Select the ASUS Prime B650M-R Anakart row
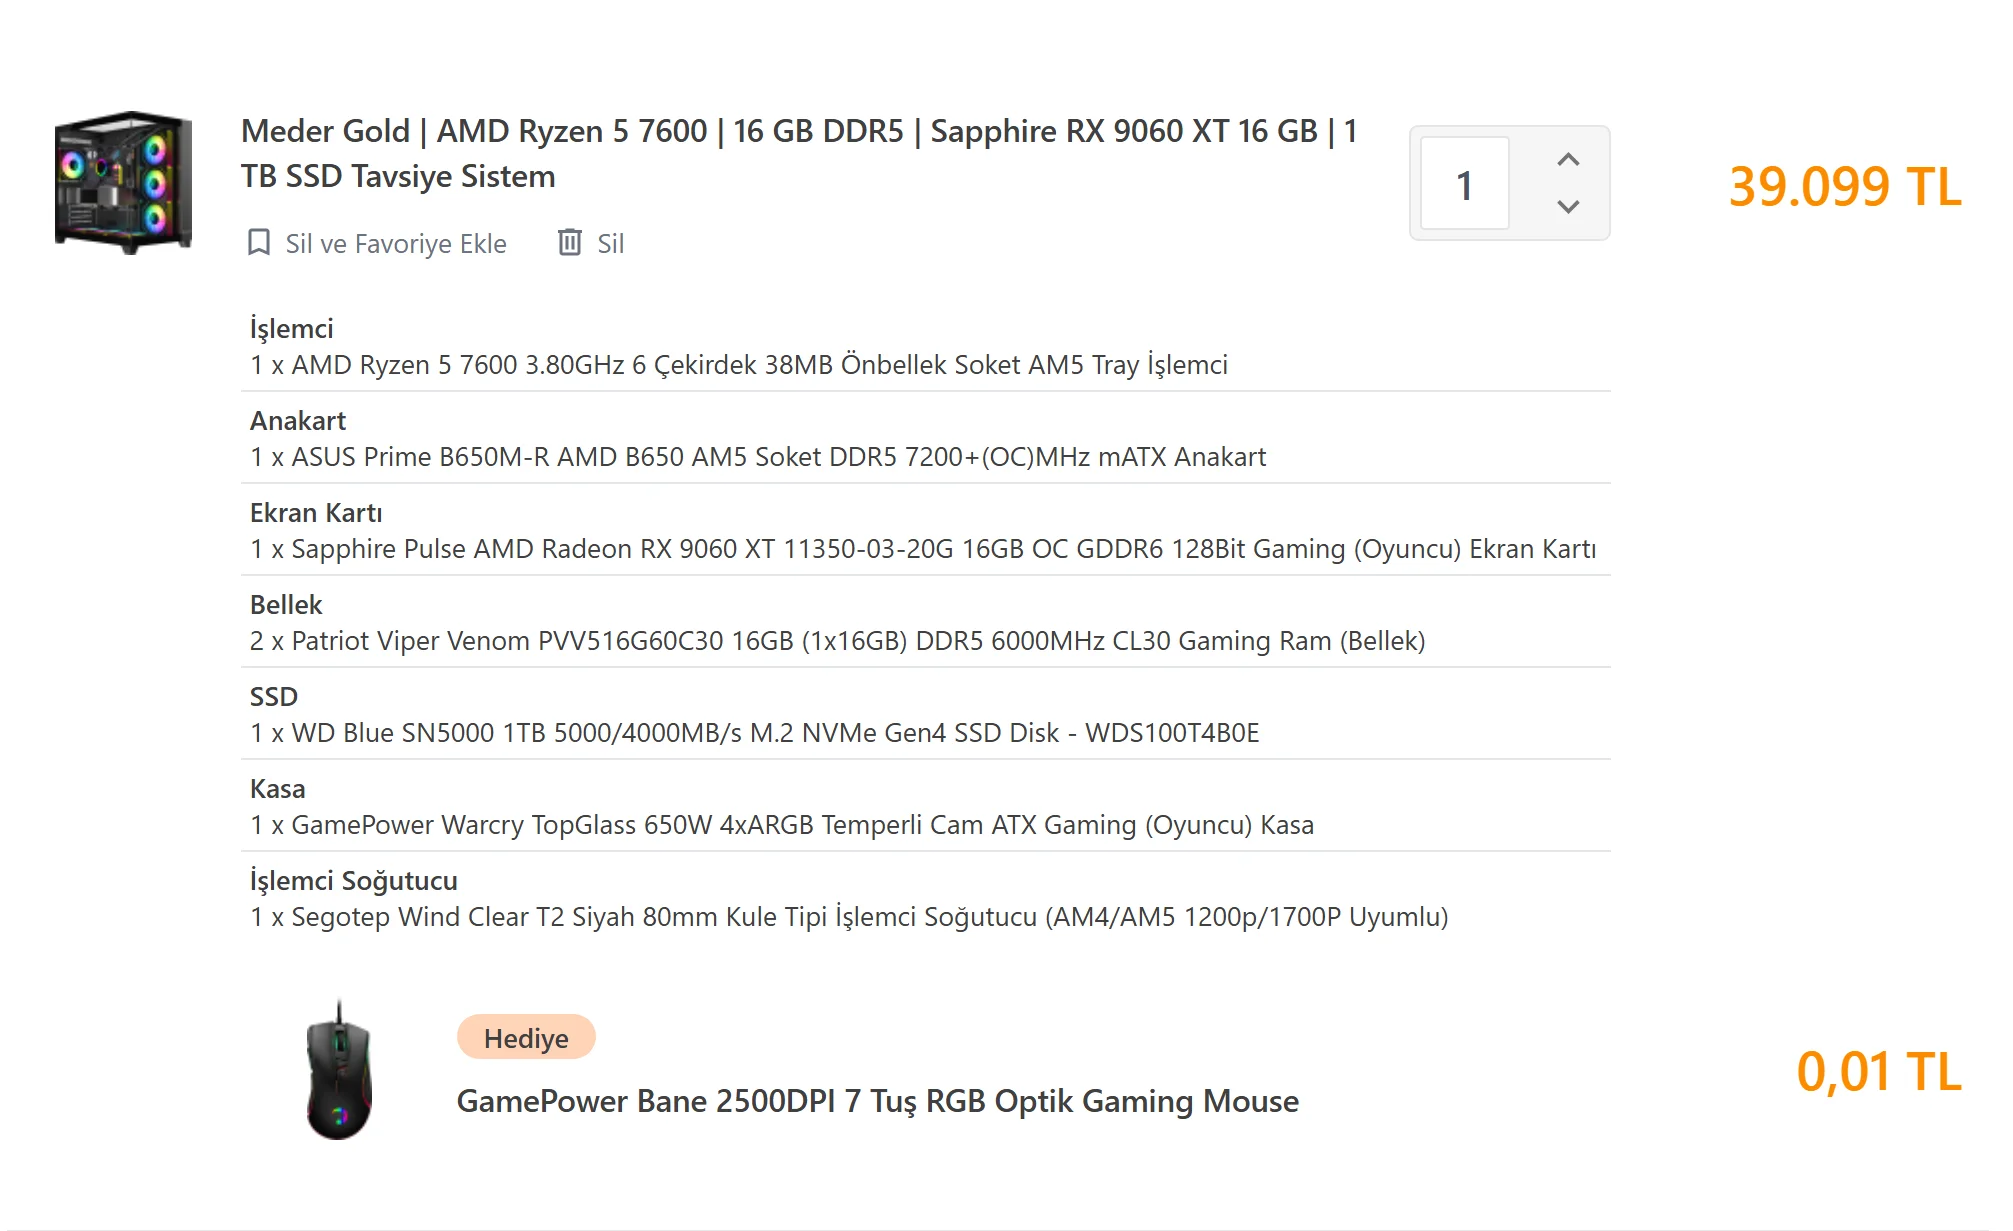This screenshot has height=1231, width=2013. (x=757, y=457)
